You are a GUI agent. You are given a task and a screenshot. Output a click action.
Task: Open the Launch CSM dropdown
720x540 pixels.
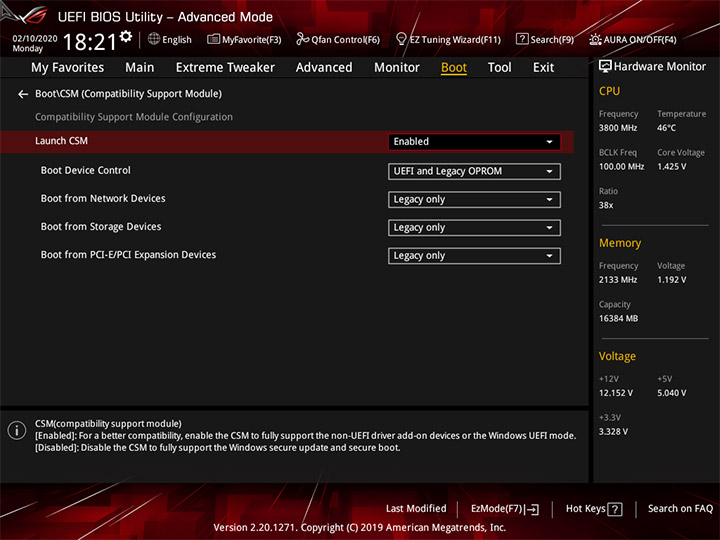pyautogui.click(x=474, y=142)
